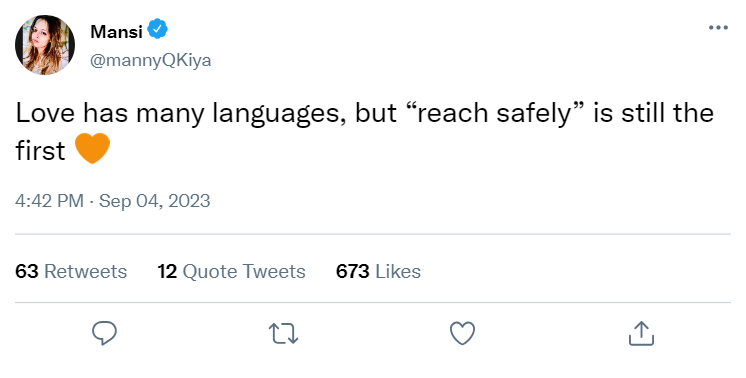Screen dimensions: 746x378
Task: Open the three-dot more options menu
Action: click(718, 28)
